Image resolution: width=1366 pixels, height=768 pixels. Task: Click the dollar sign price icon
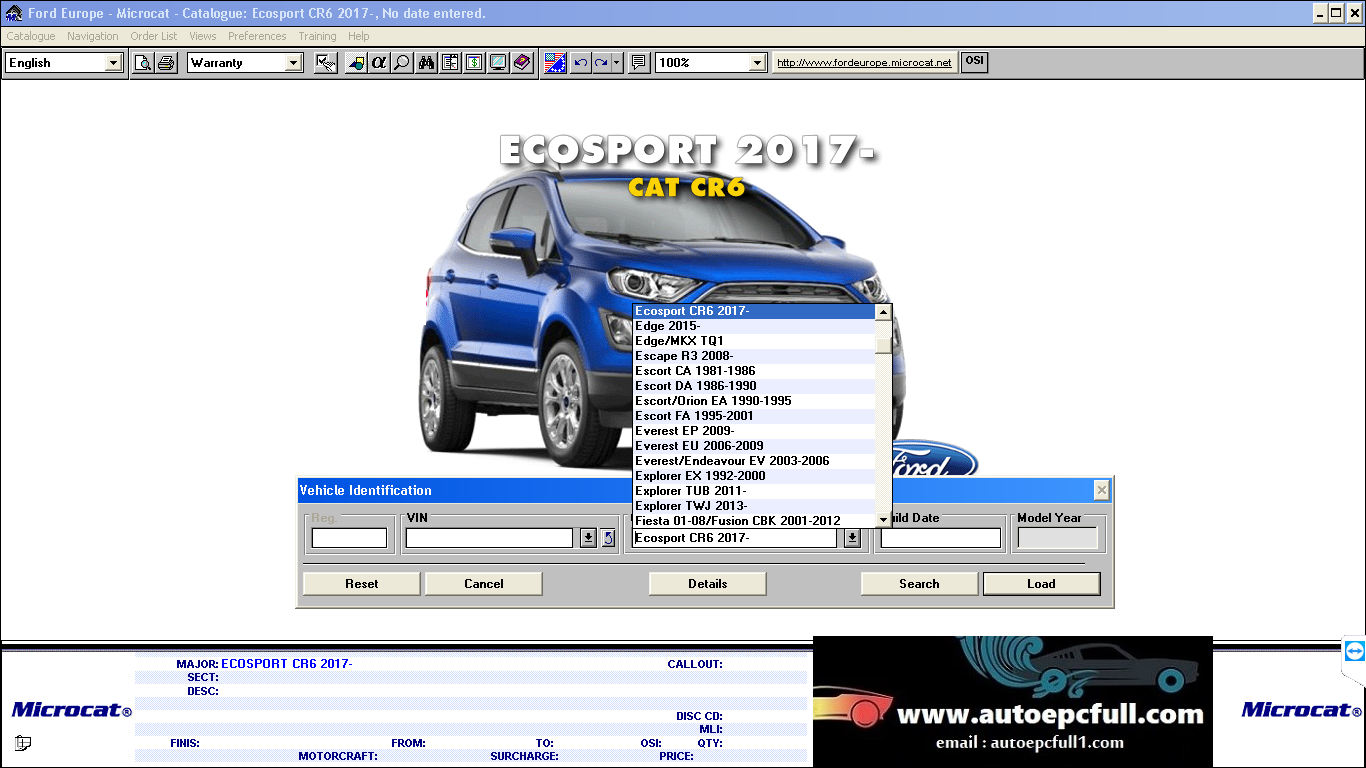tap(474, 63)
